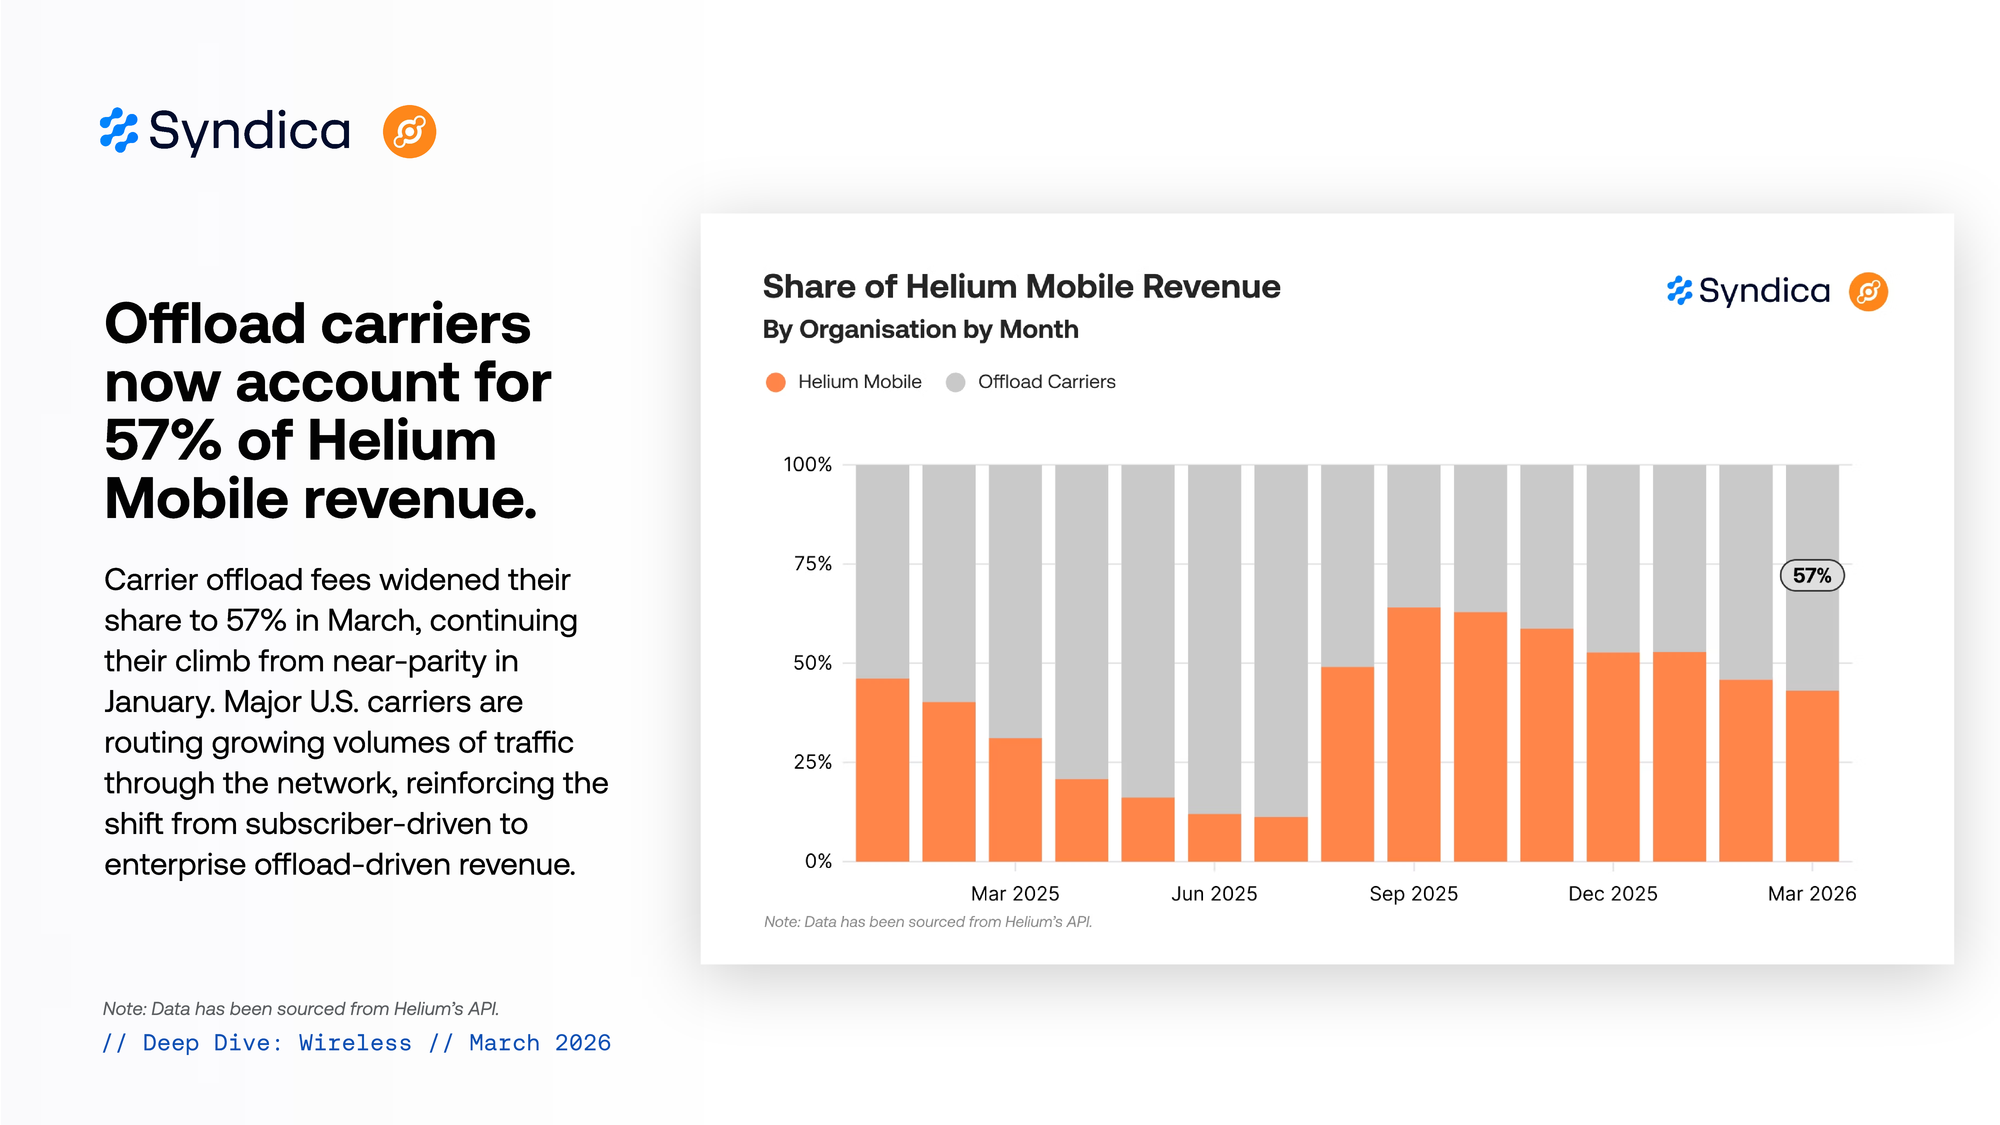Click the 57% callout badge
This screenshot has height=1125, width=2000.
pos(1811,576)
